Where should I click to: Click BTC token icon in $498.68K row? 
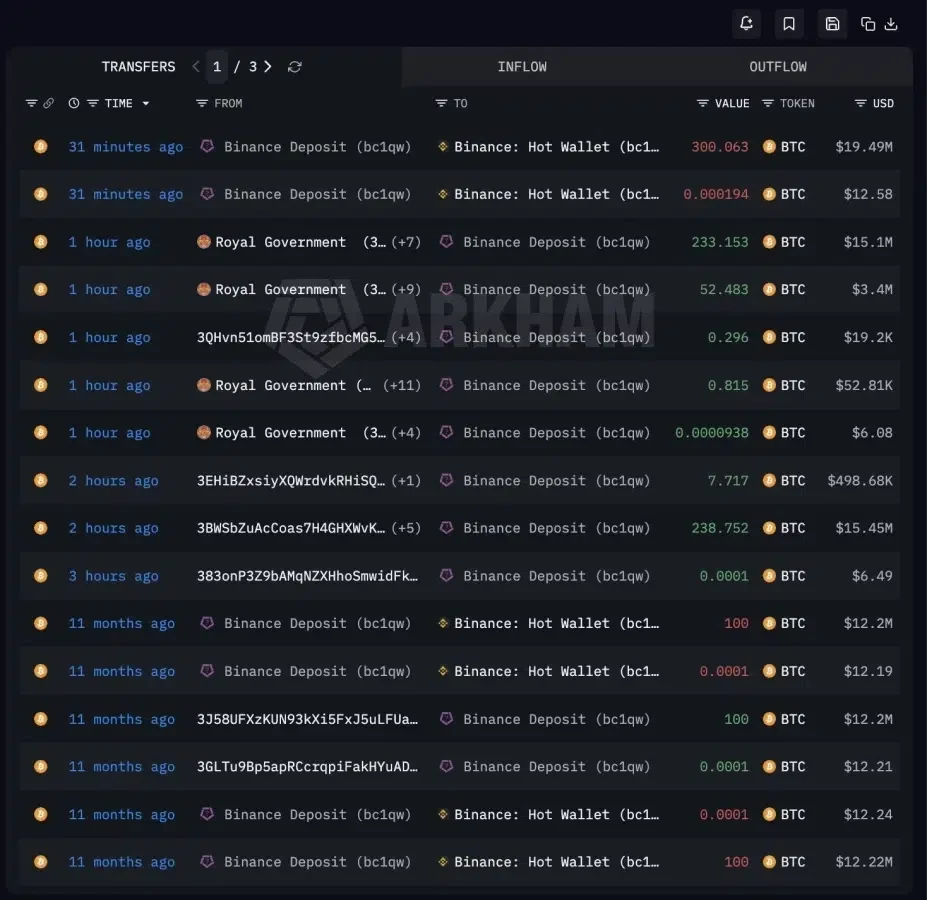pyautogui.click(x=769, y=480)
